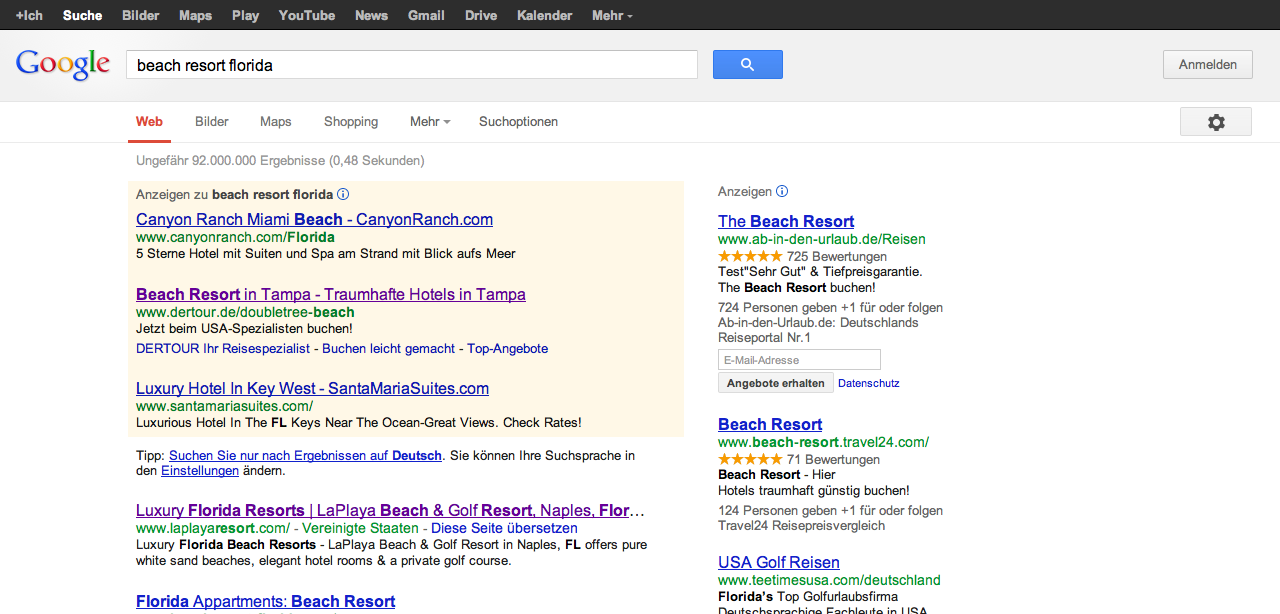1280x614 pixels.
Task: Click the Google logo
Action: pyautogui.click(x=63, y=65)
